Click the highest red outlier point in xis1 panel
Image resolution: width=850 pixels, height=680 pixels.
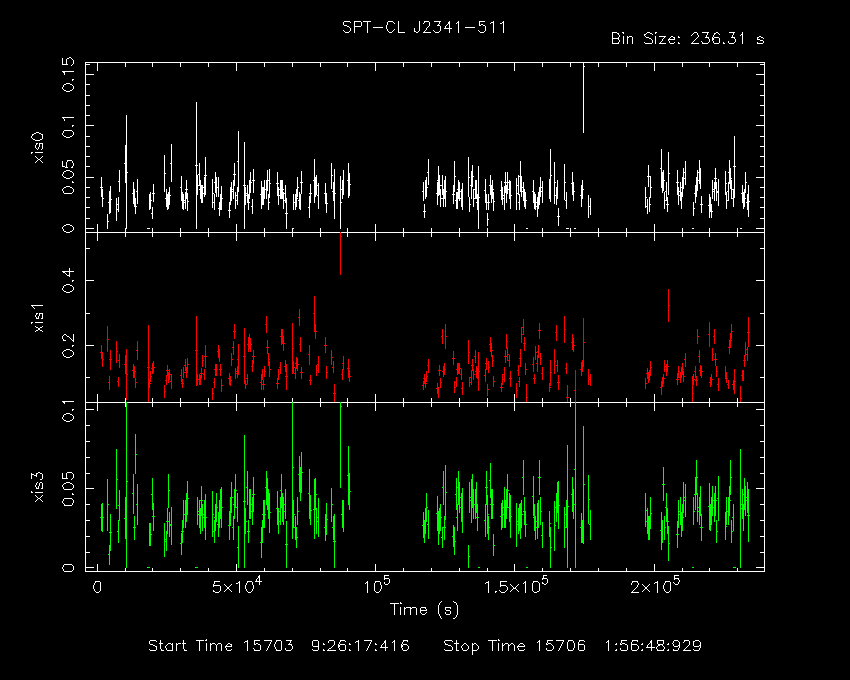coord(340,254)
